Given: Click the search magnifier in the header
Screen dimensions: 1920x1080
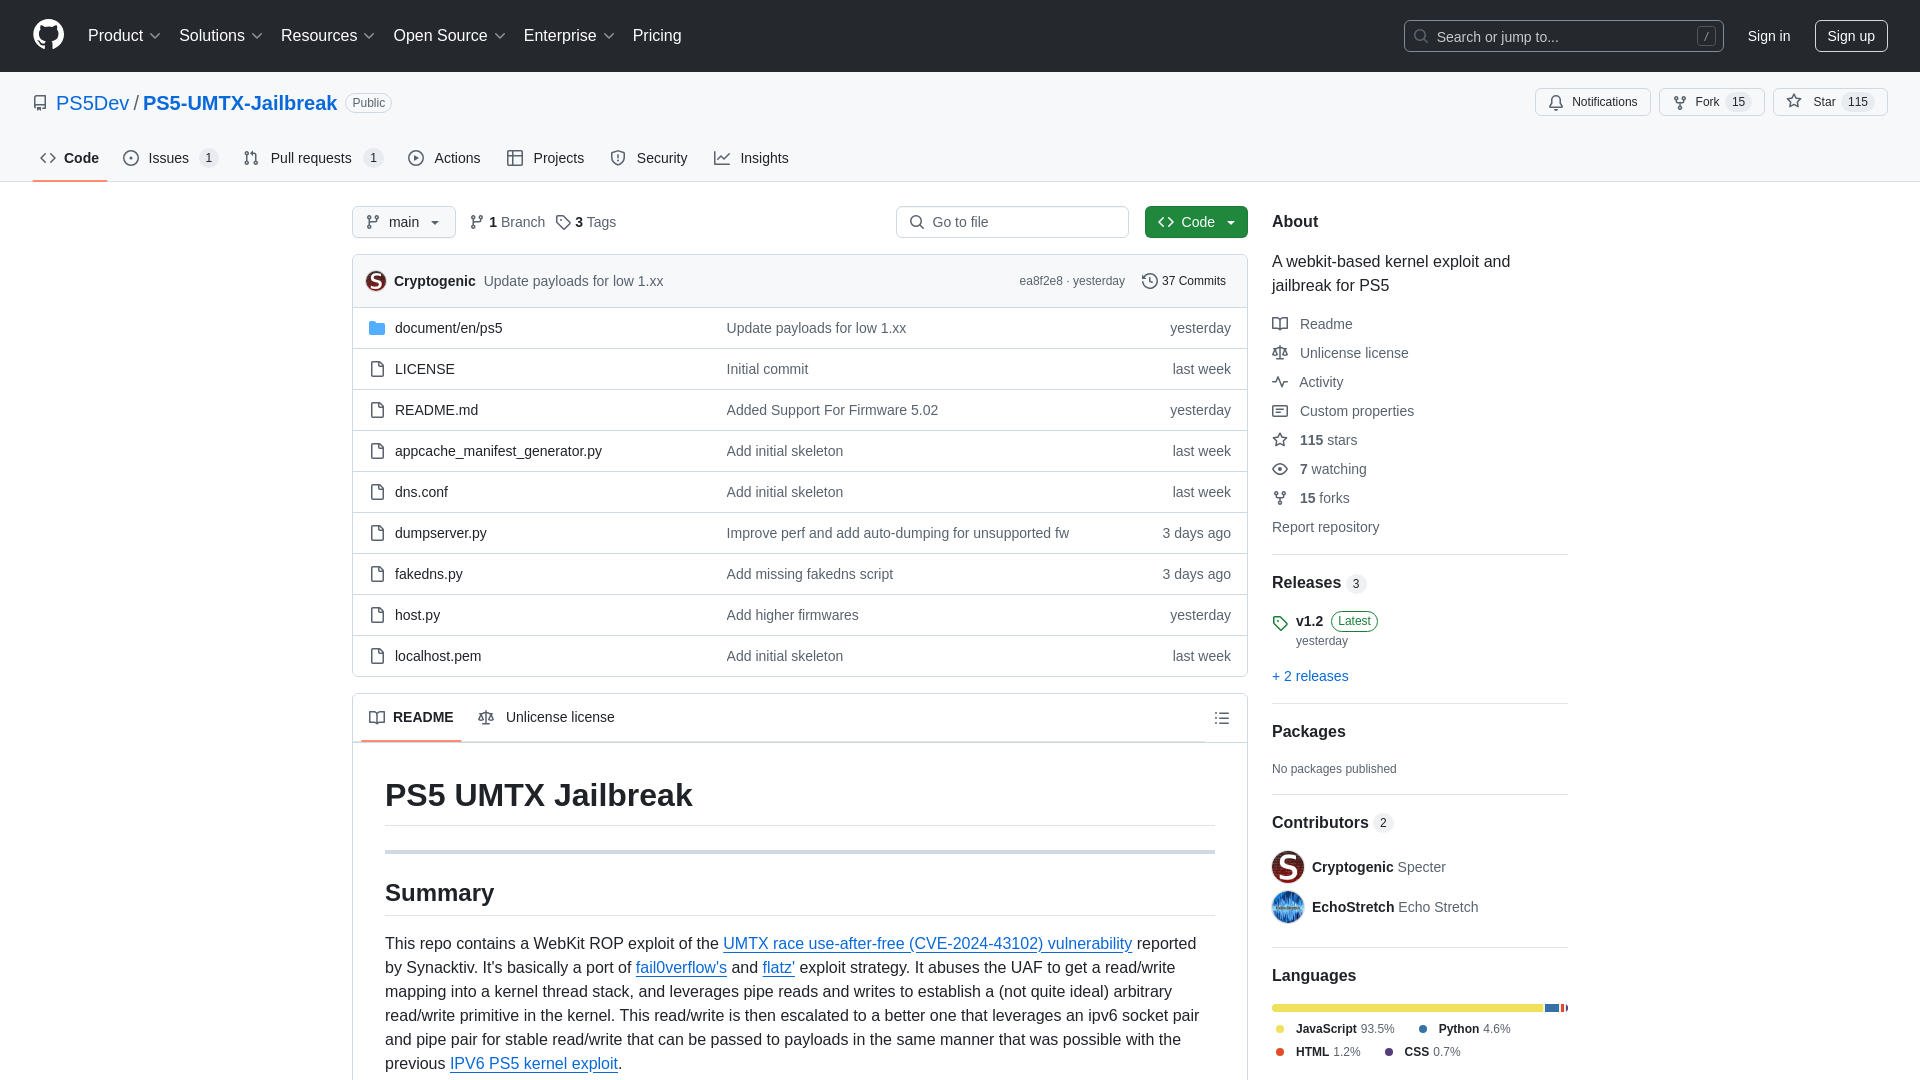Looking at the screenshot, I should (1420, 36).
